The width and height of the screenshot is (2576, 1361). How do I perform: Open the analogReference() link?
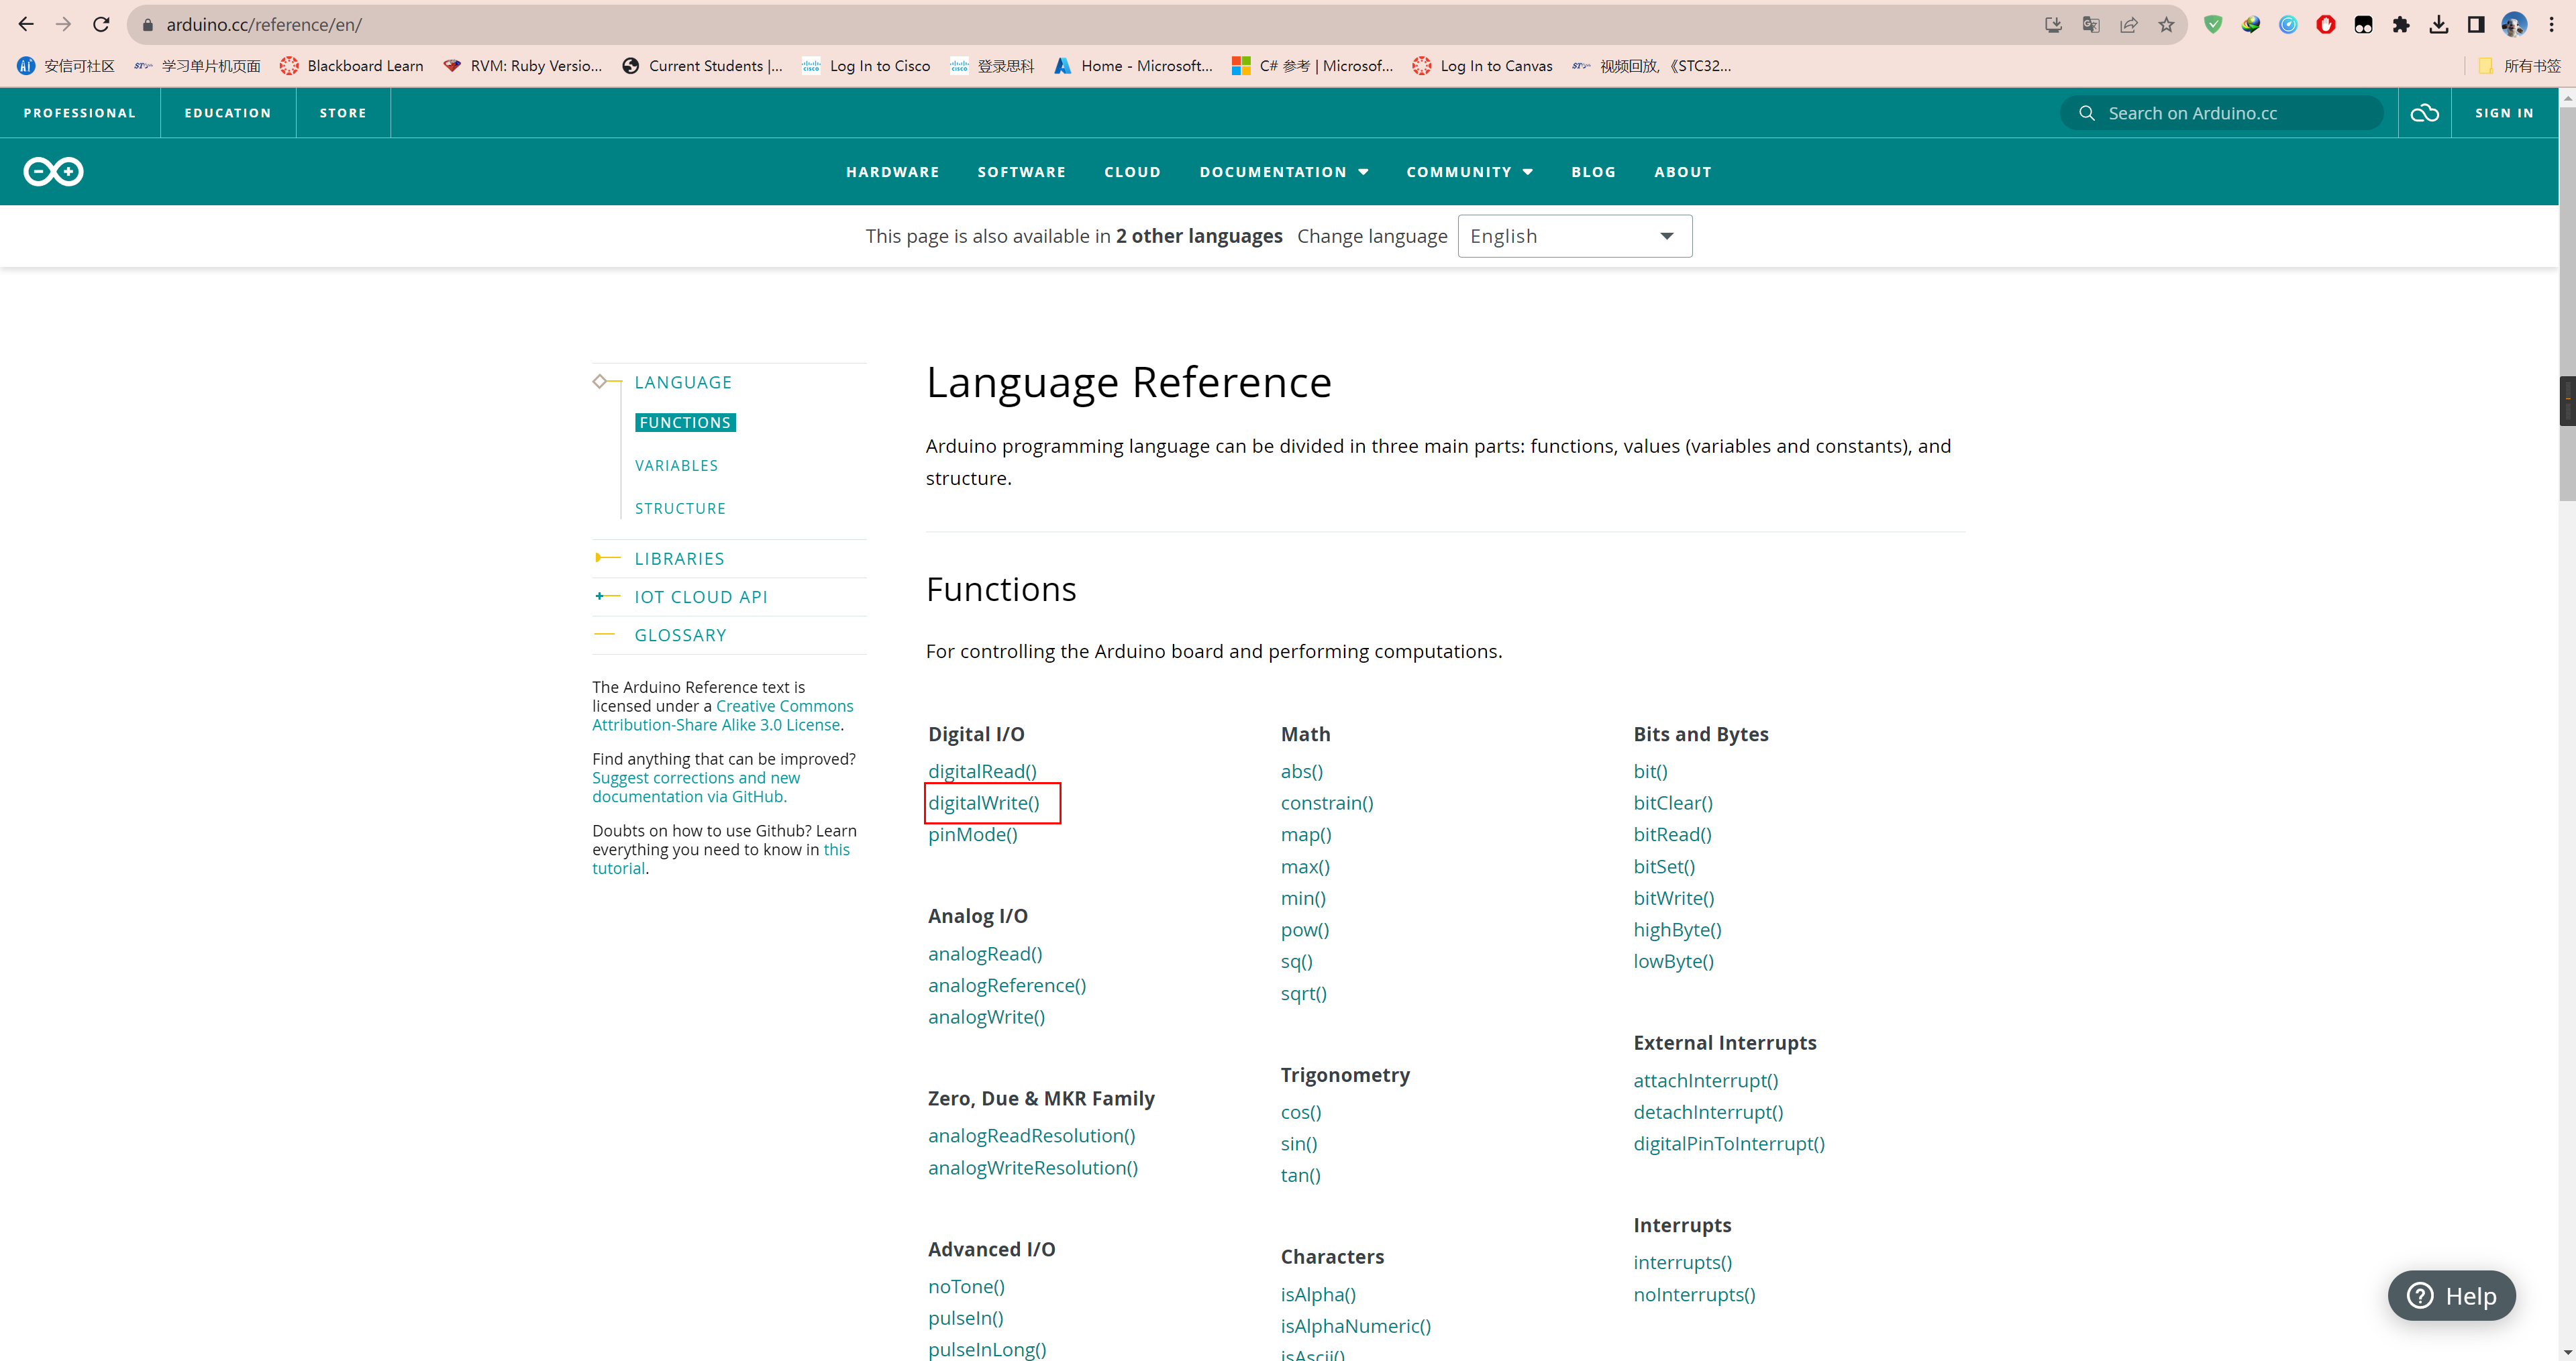coord(1006,985)
